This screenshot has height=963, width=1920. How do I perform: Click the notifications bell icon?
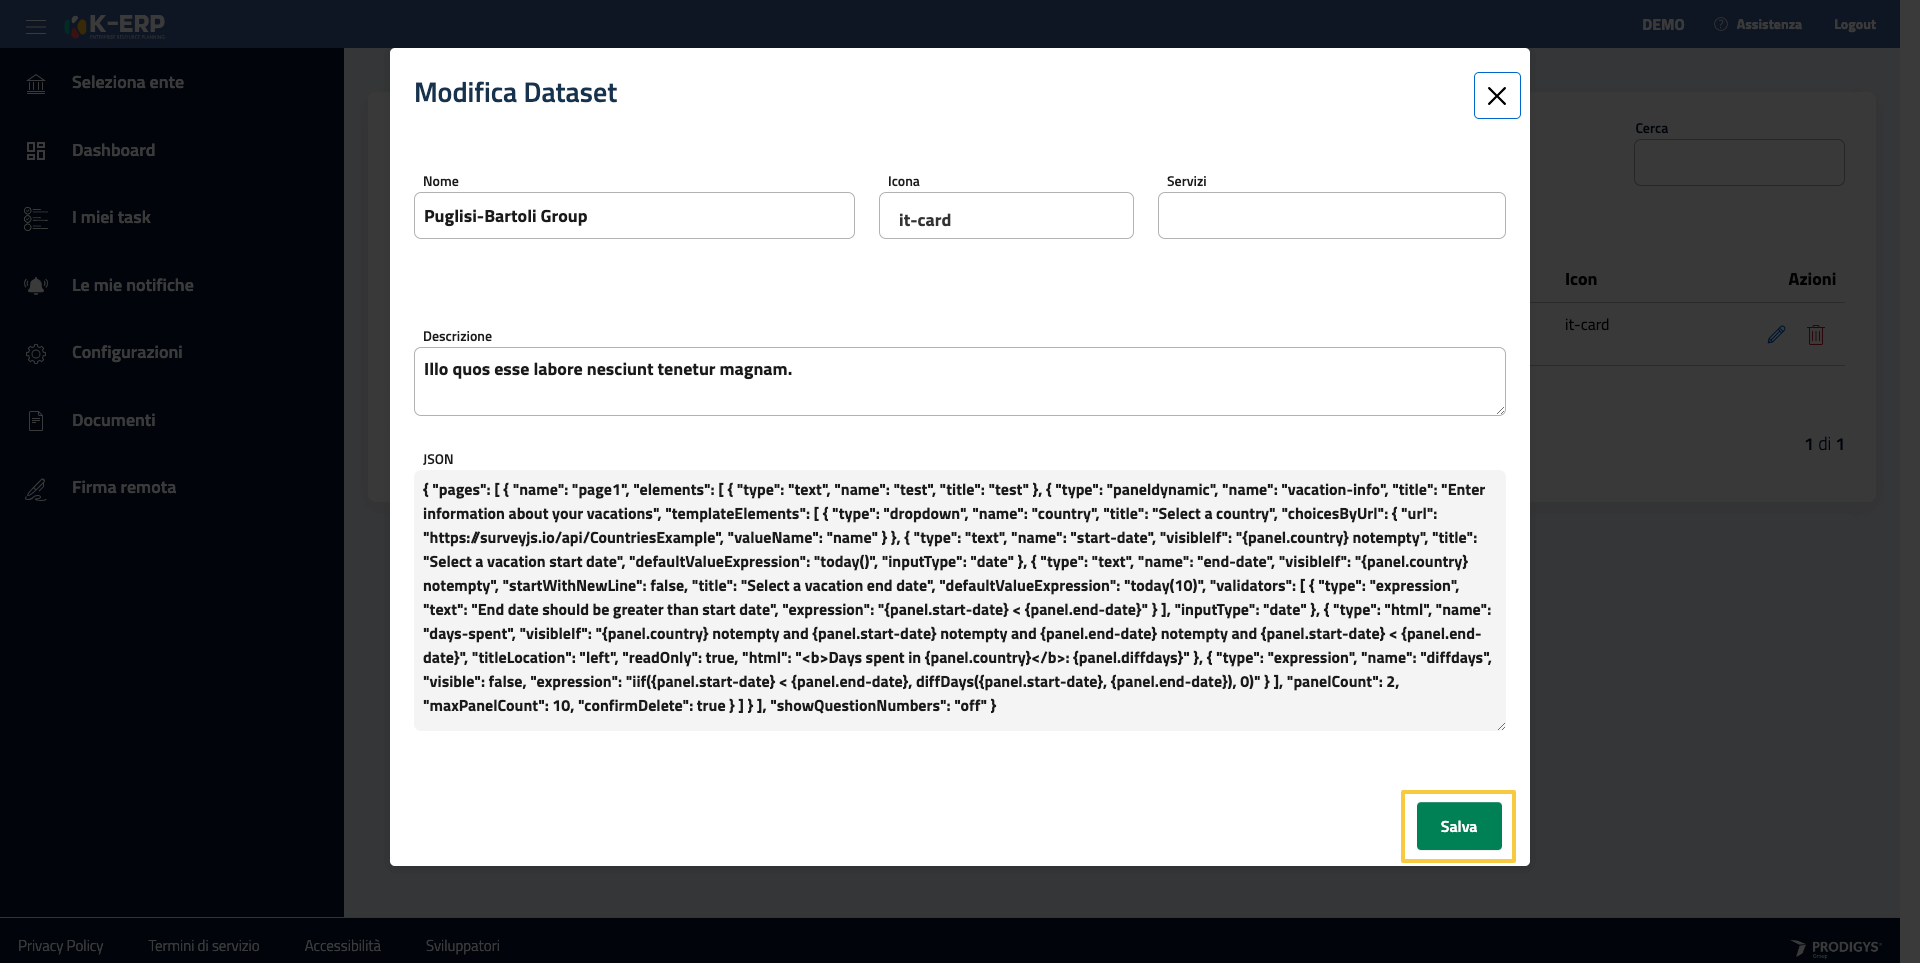36,286
